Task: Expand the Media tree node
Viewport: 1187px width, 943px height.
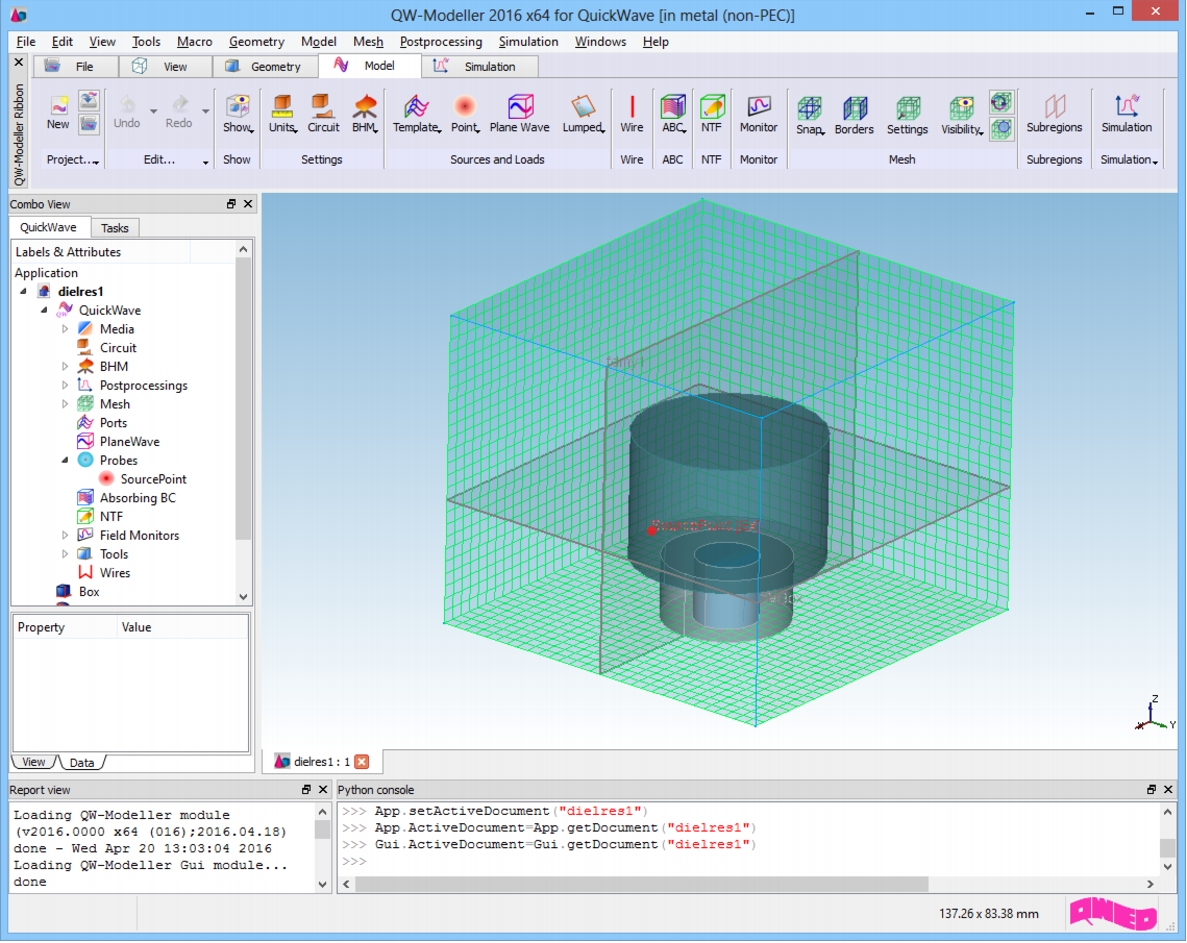Action: [65, 329]
